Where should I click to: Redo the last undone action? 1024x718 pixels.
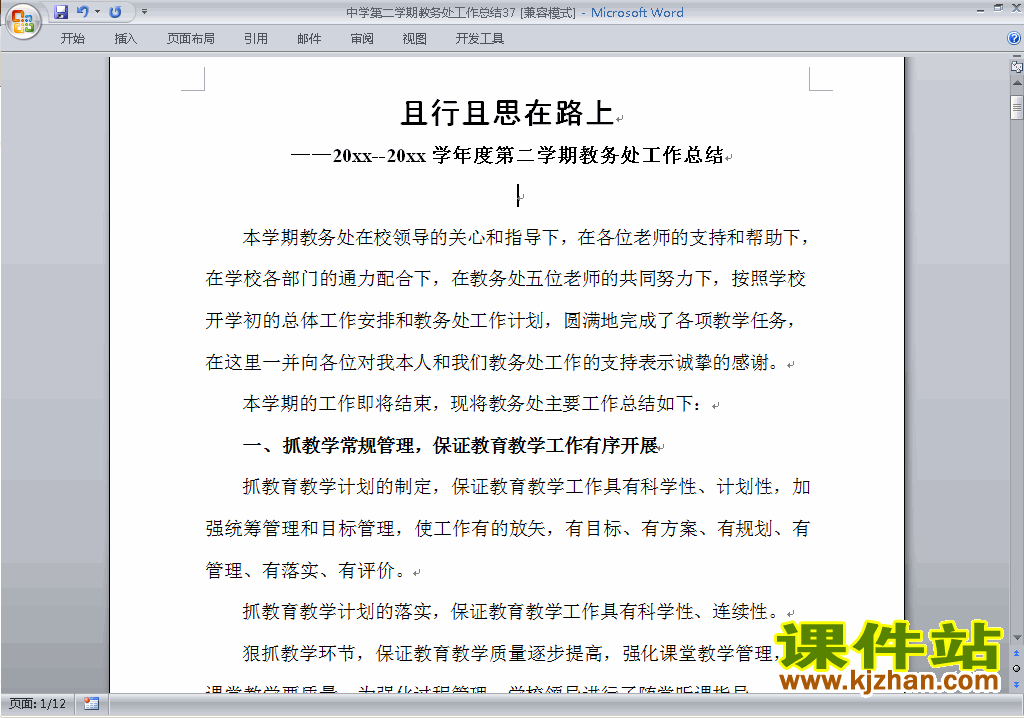click(x=116, y=12)
